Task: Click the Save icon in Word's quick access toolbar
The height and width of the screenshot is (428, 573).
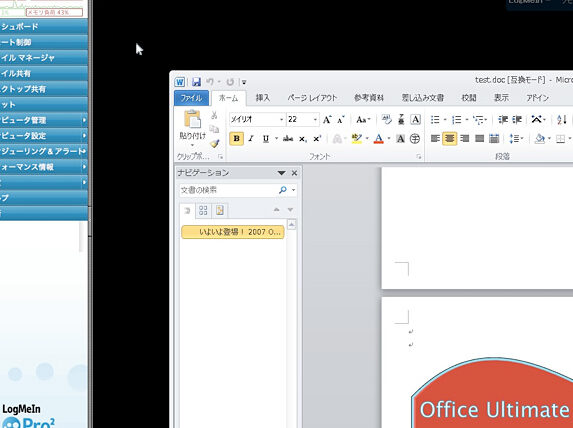Action: point(196,82)
